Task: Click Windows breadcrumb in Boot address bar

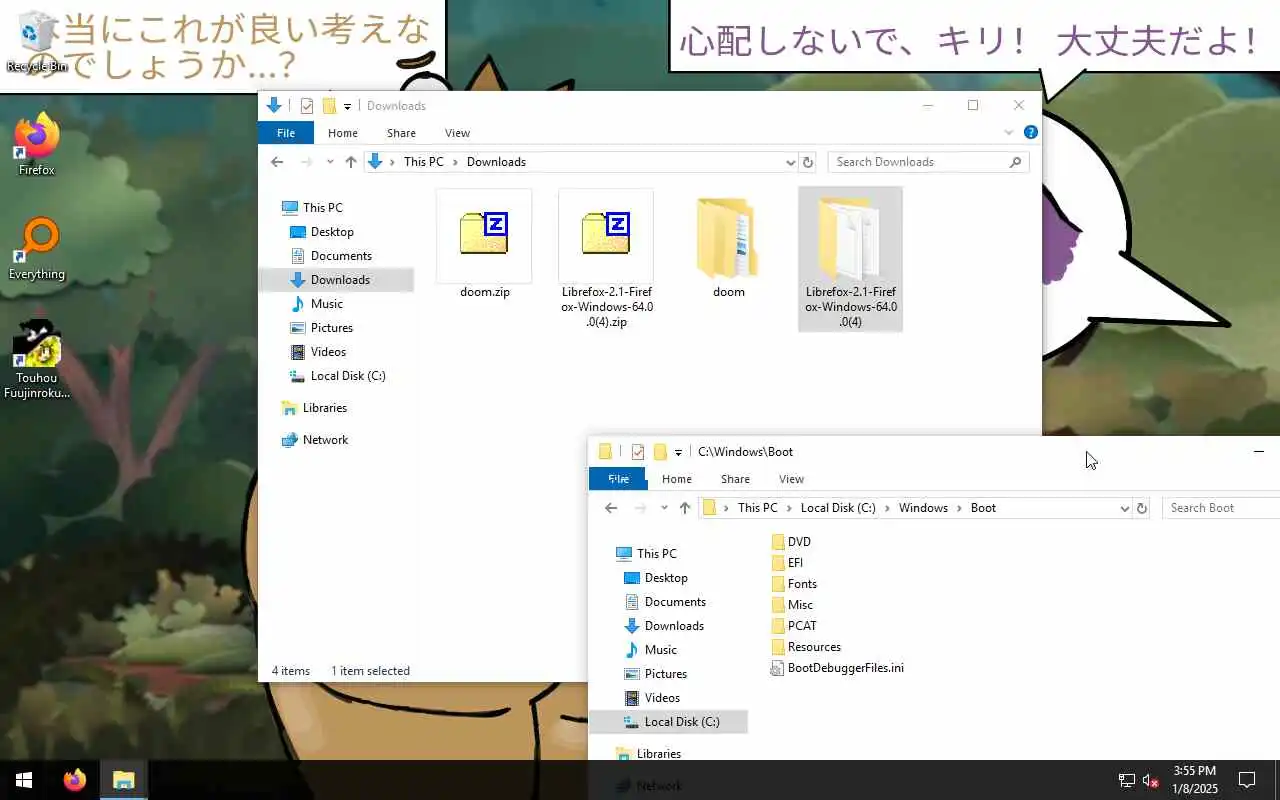Action: (x=923, y=508)
